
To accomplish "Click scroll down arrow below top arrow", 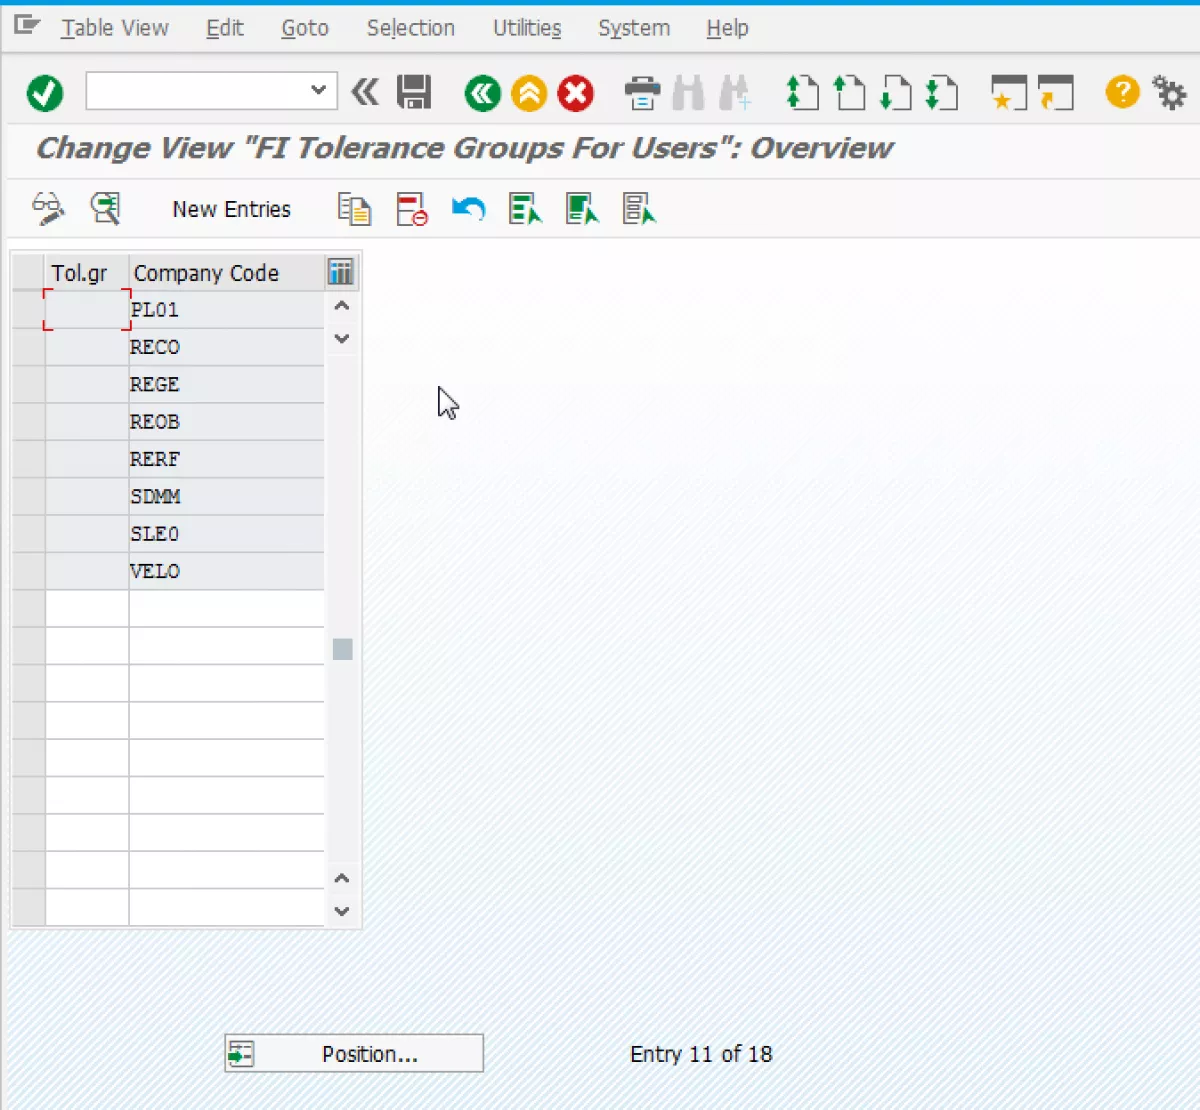I will tap(342, 338).
